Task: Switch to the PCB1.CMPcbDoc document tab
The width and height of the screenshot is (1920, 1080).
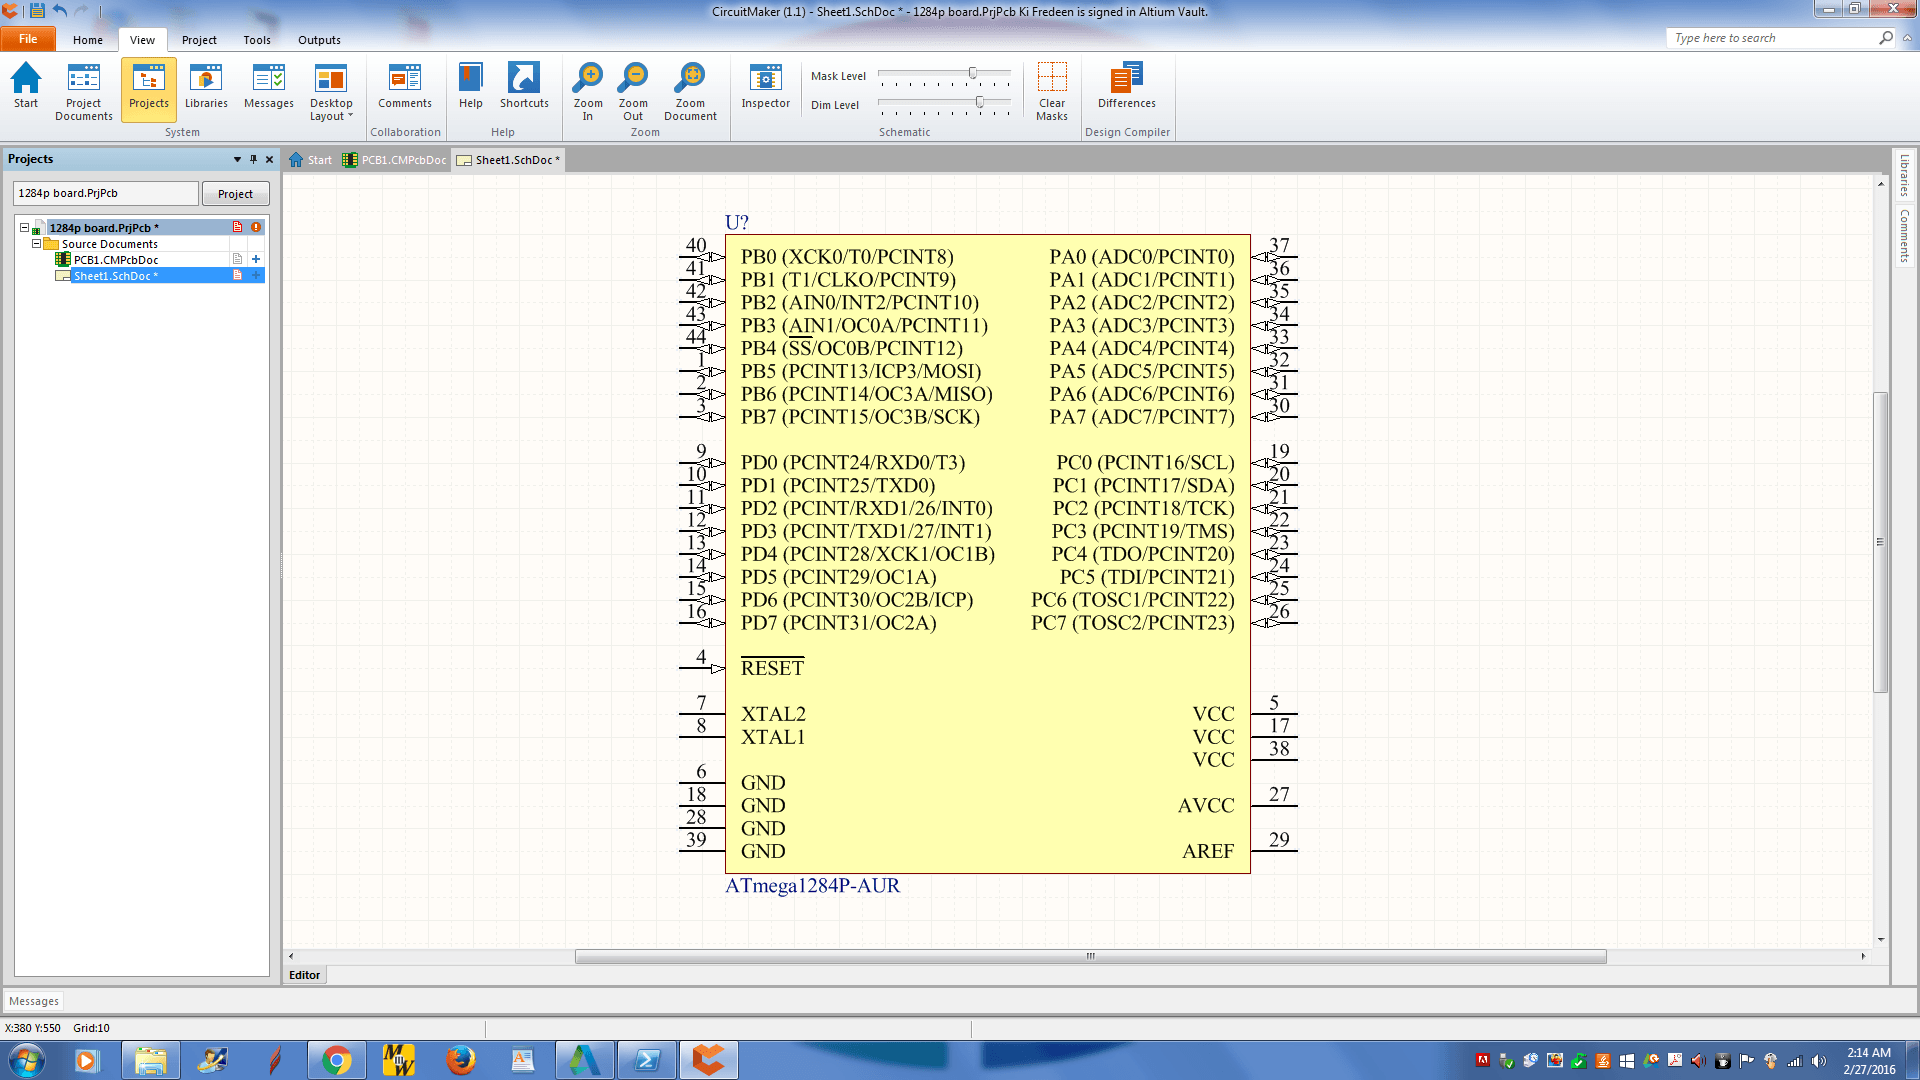Action: (394, 160)
